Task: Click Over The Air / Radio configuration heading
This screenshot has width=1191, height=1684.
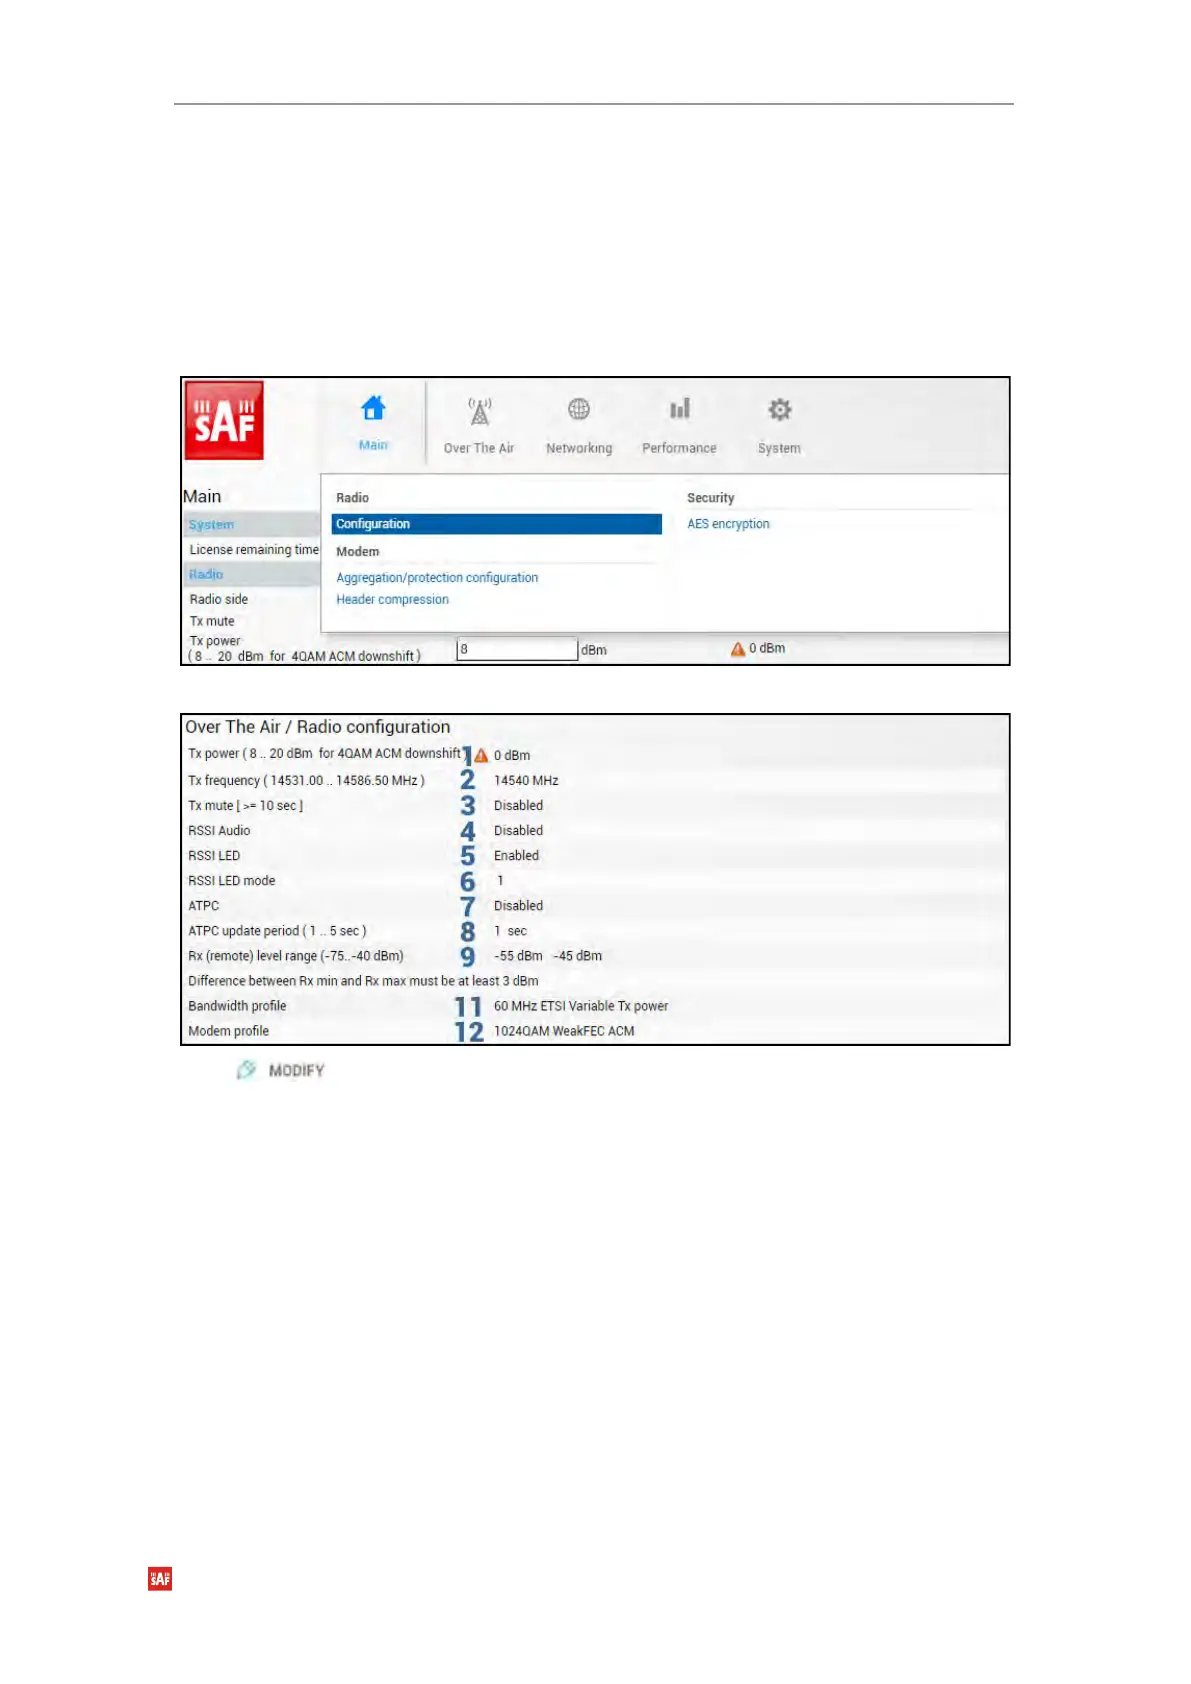Action: pyautogui.click(x=318, y=727)
